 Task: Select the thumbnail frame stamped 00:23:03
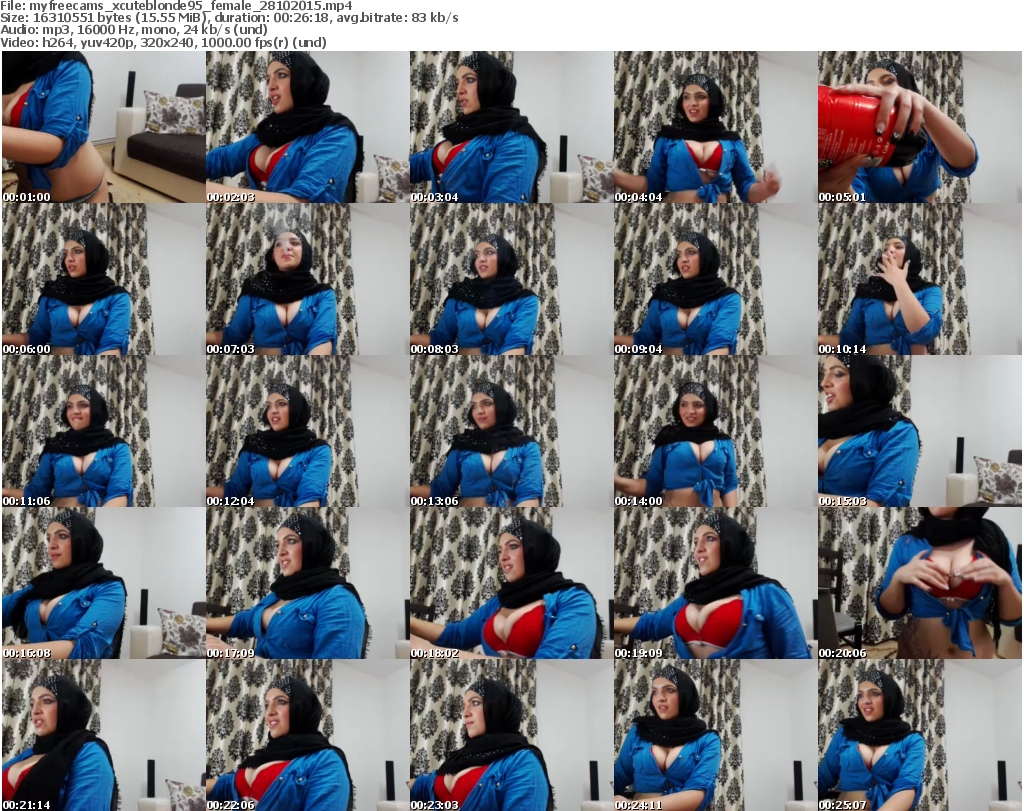tap(511, 735)
